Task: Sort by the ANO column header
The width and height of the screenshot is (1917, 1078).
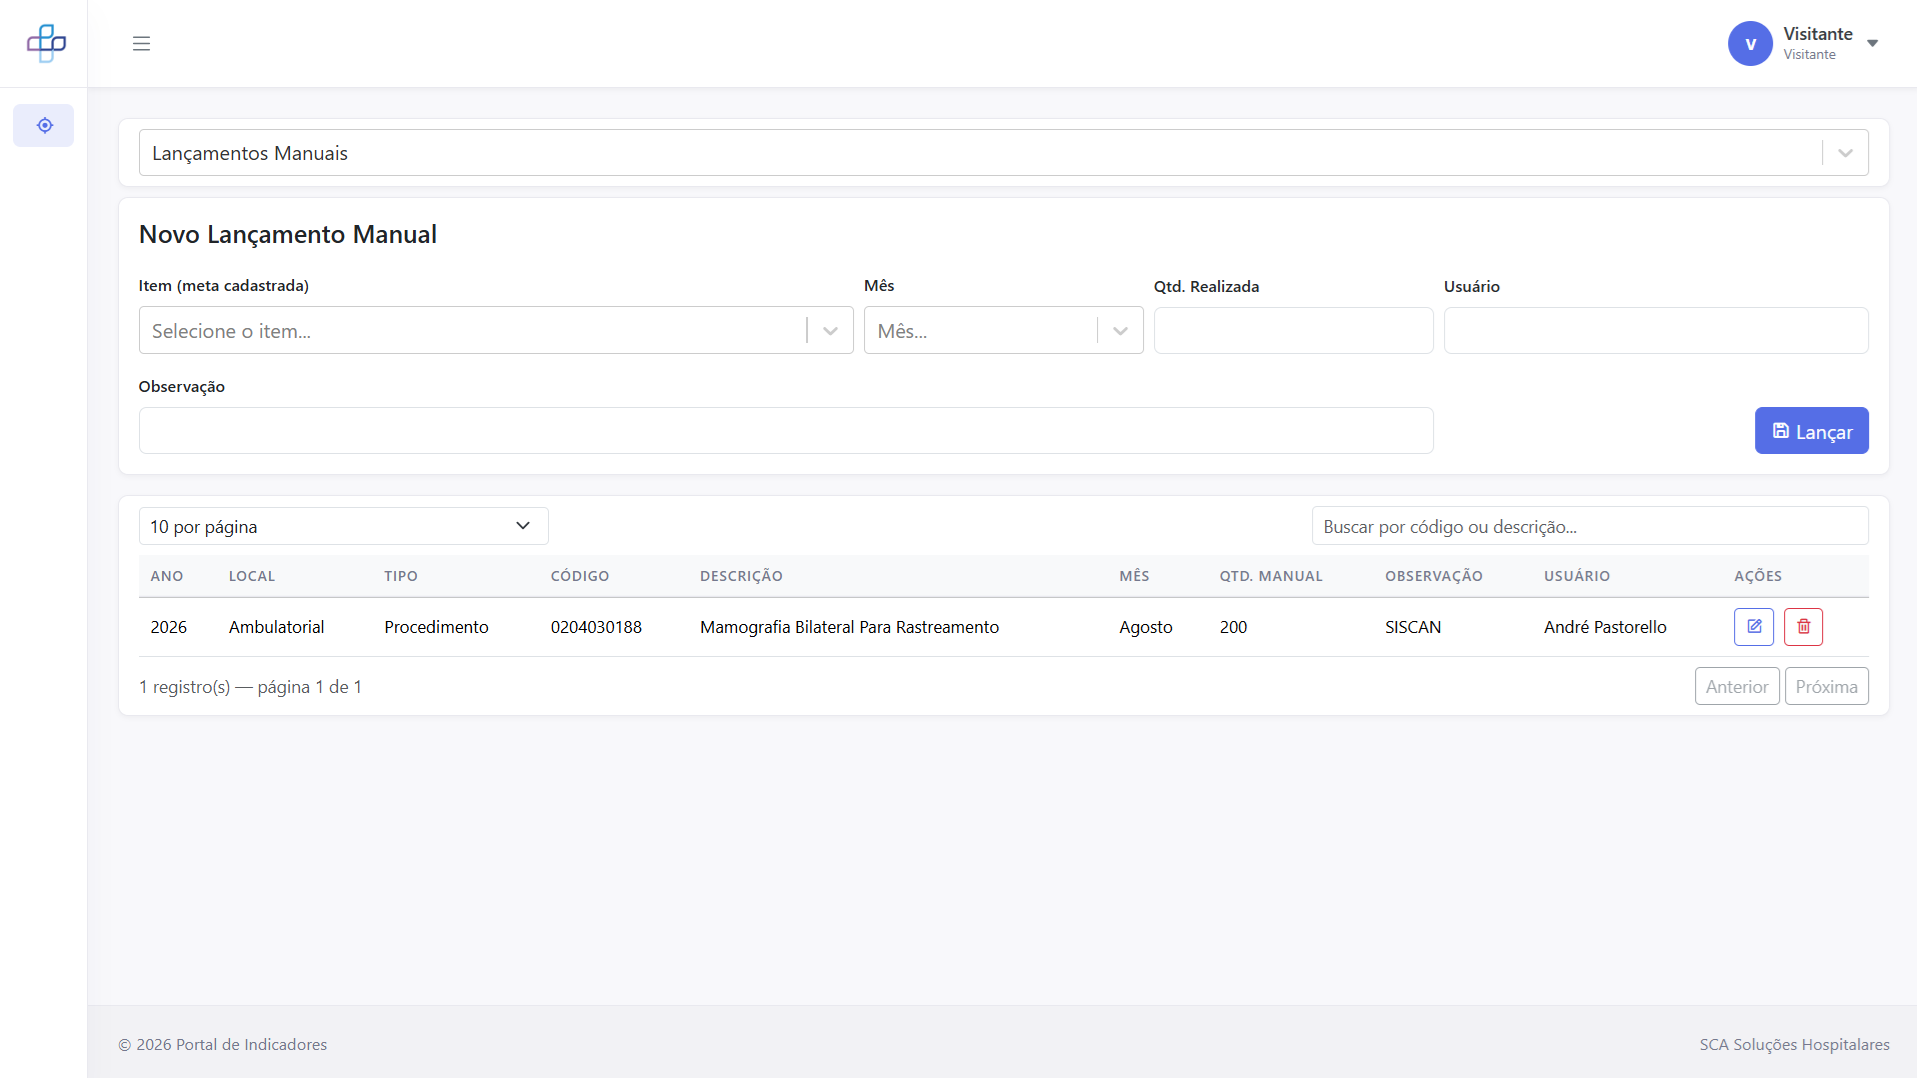Action: tap(167, 576)
